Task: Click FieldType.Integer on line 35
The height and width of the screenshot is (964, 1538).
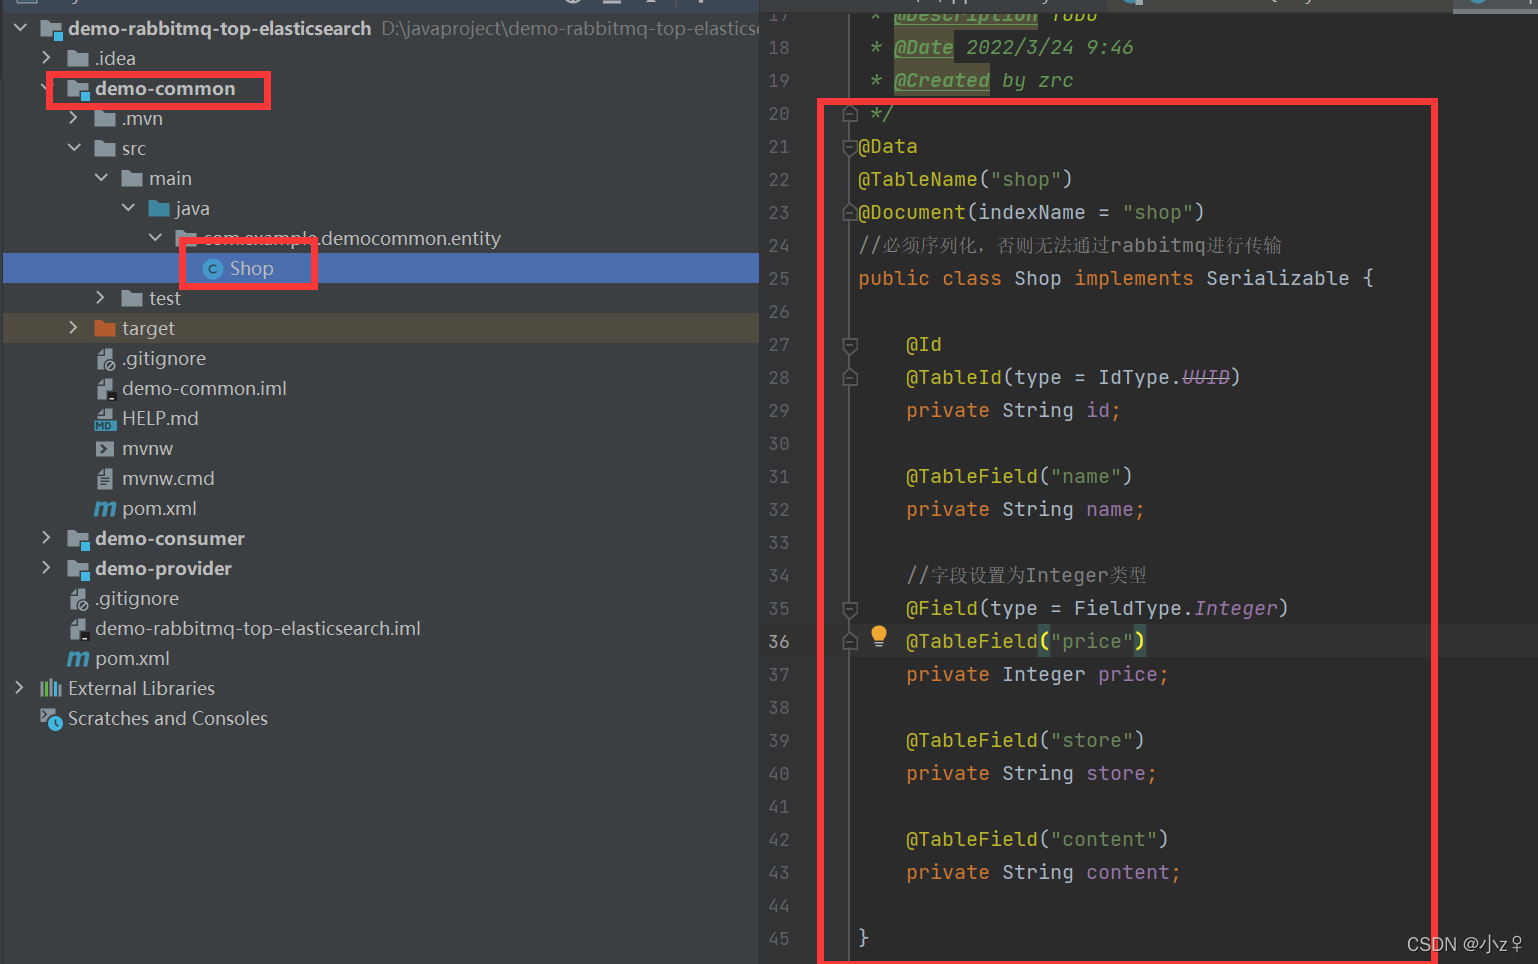Action: click(x=1176, y=608)
